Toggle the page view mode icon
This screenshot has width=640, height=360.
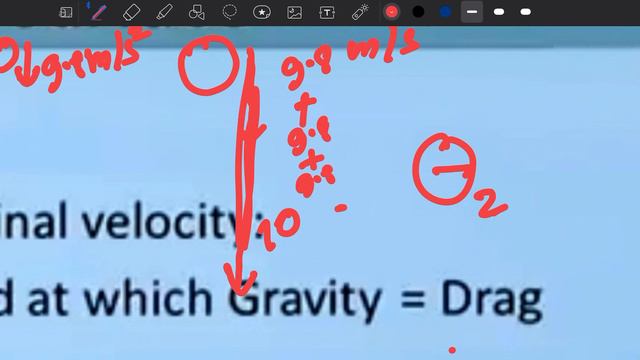tap(66, 12)
